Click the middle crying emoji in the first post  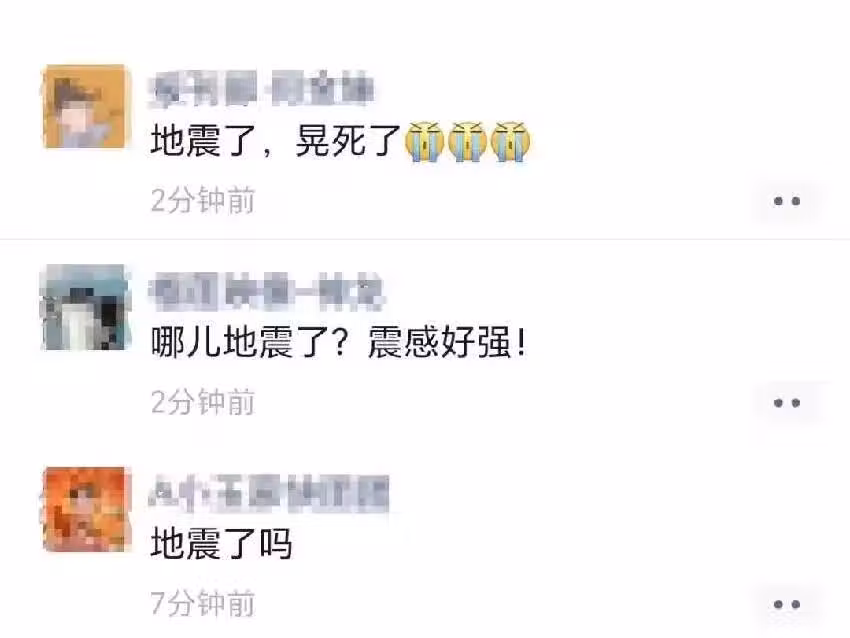coord(467,141)
